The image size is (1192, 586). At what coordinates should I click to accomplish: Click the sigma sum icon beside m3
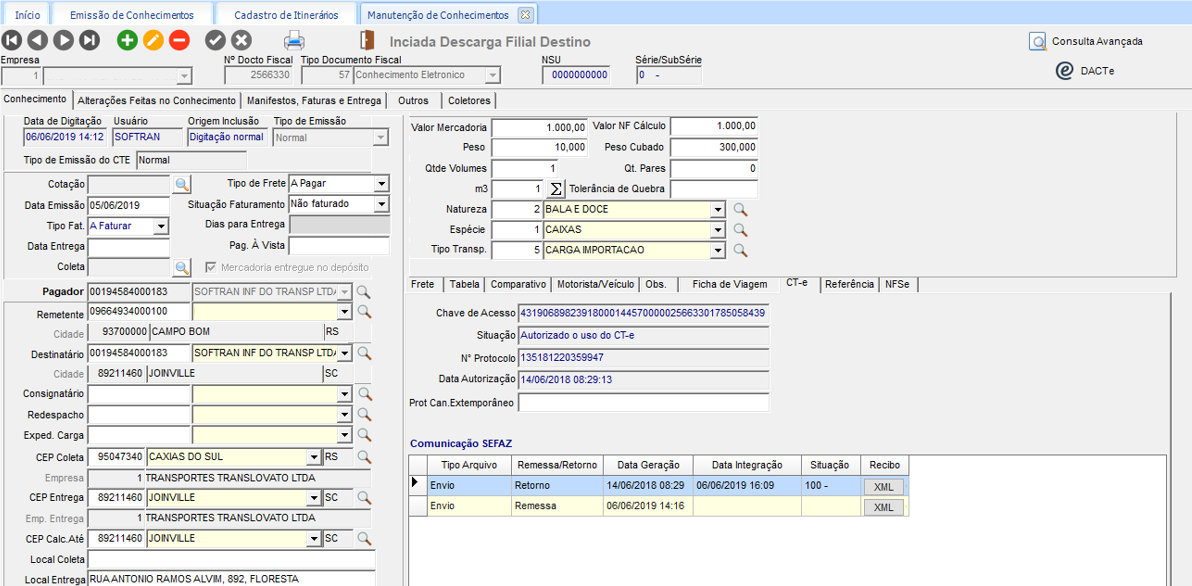click(556, 189)
